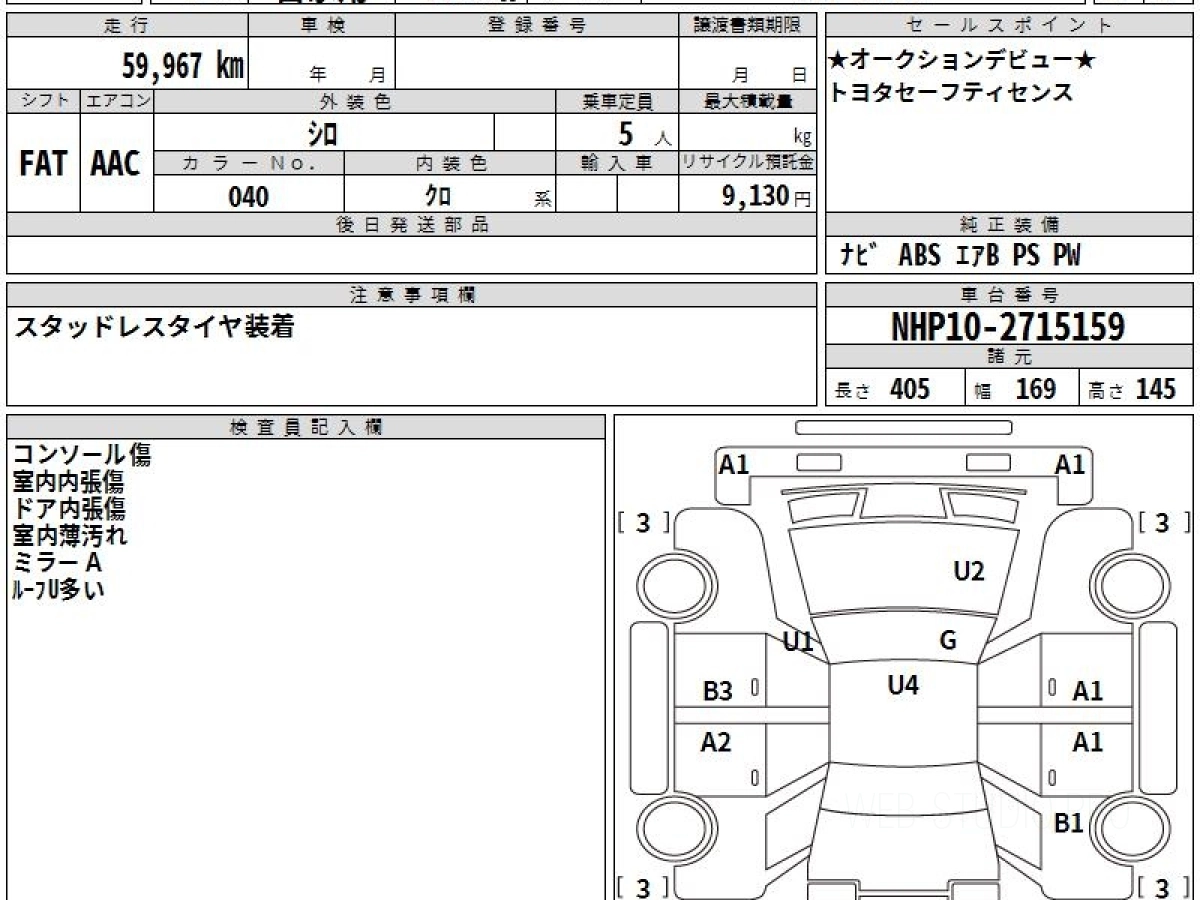The height and width of the screenshot is (900, 1200).
Task: Click the 室内内張傷 inspector note
Action: coord(69,482)
